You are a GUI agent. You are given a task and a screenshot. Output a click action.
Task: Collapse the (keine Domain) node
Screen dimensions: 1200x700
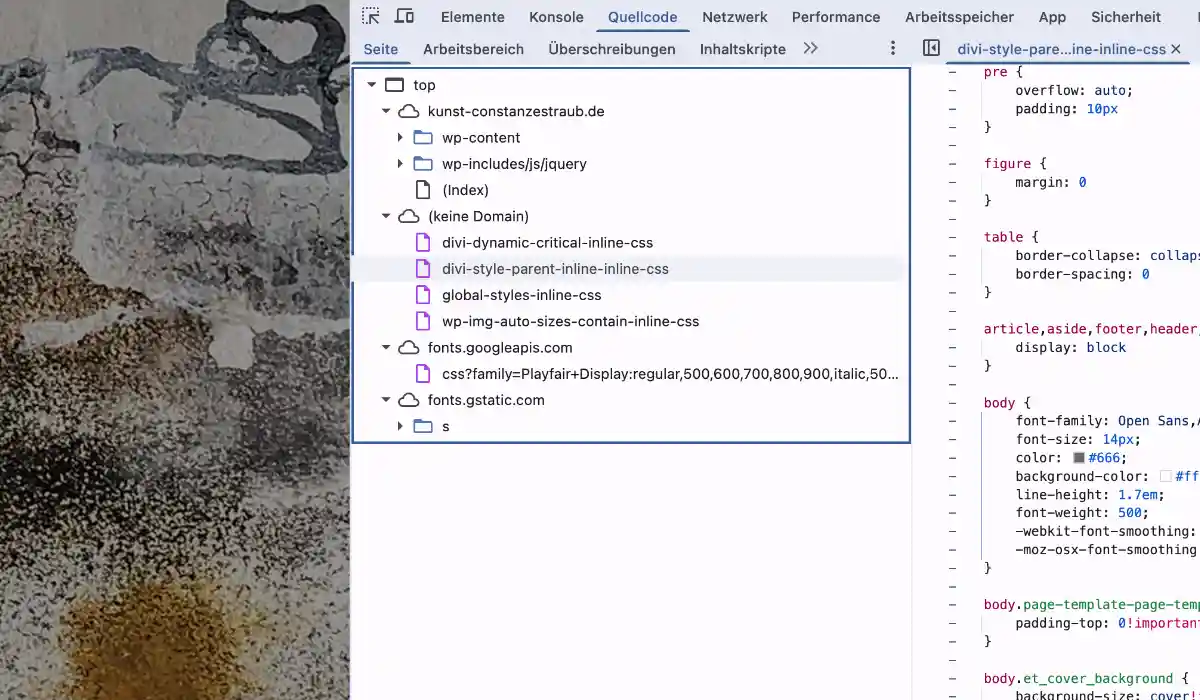tap(386, 216)
